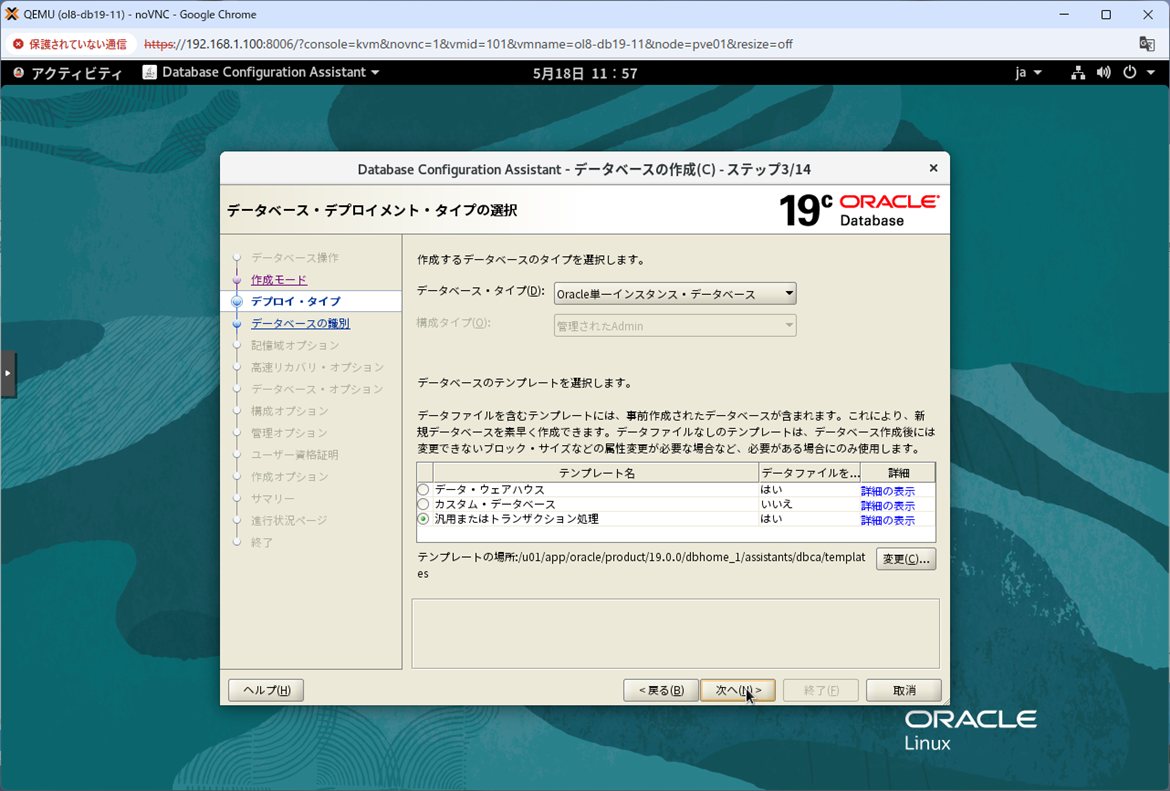The image size is (1170, 791).
Task: Select the デプロイ・タイプ step in sidebar
Action: tap(295, 301)
